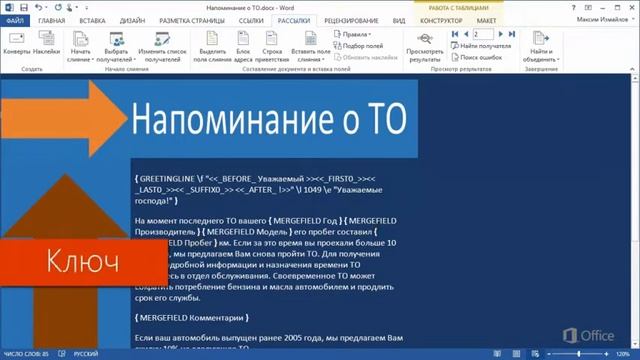Click the GREETINGLINE field code
This screenshot has height=360, width=640.
point(258,190)
